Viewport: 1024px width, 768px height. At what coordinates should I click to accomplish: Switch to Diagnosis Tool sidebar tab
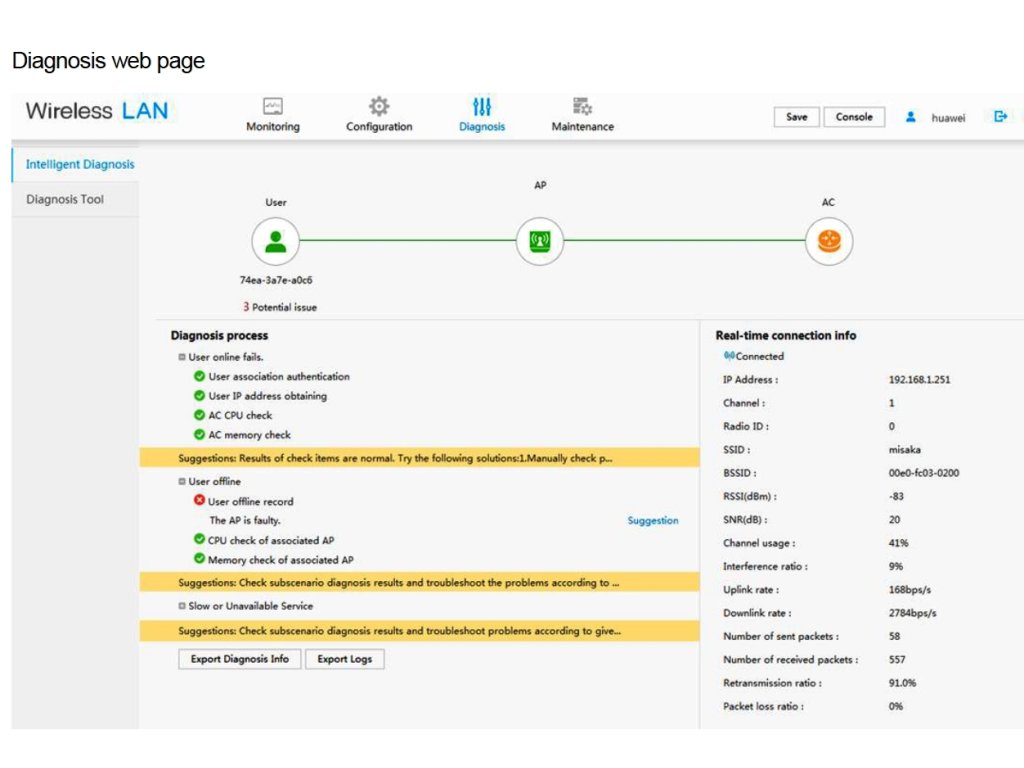(x=65, y=199)
